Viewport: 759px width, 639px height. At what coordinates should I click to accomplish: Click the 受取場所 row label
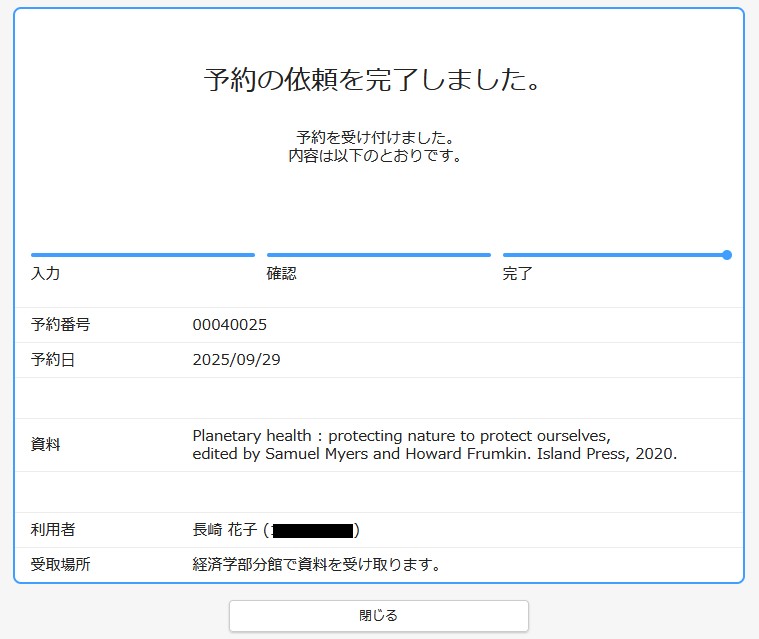point(61,565)
